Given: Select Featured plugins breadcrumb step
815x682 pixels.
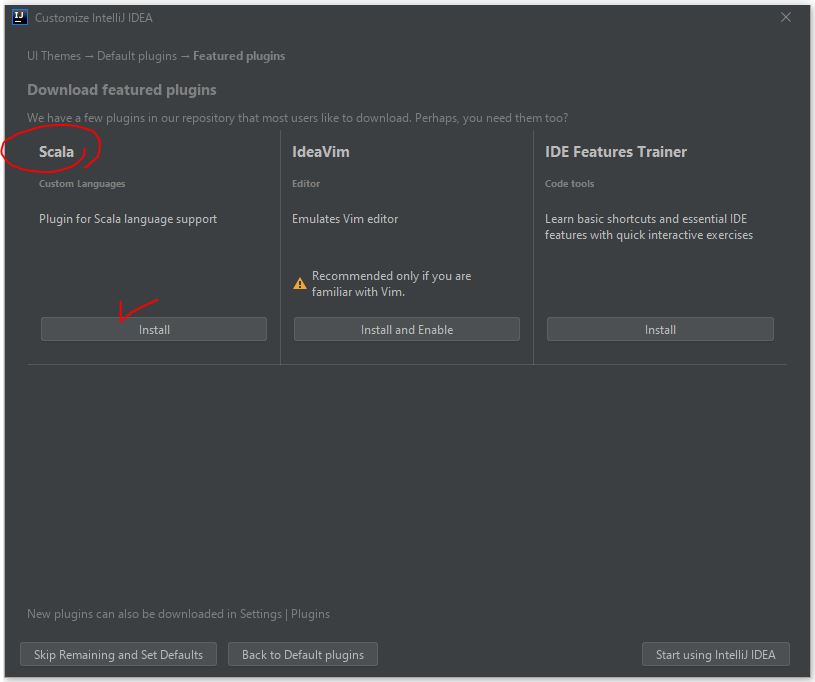Looking at the screenshot, I should (239, 56).
